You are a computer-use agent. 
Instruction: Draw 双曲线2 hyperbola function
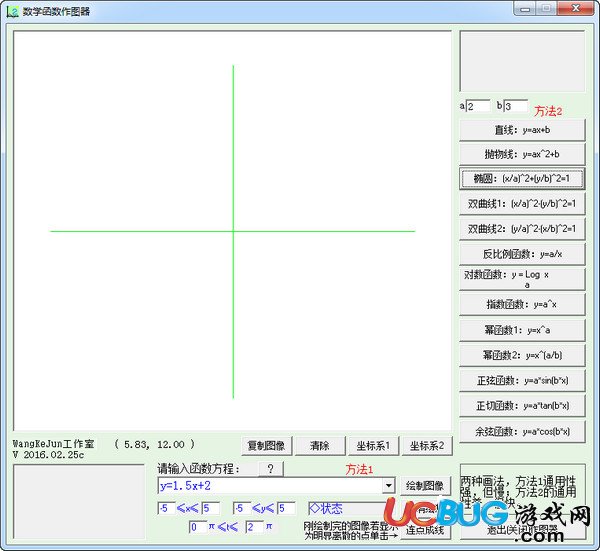point(522,229)
